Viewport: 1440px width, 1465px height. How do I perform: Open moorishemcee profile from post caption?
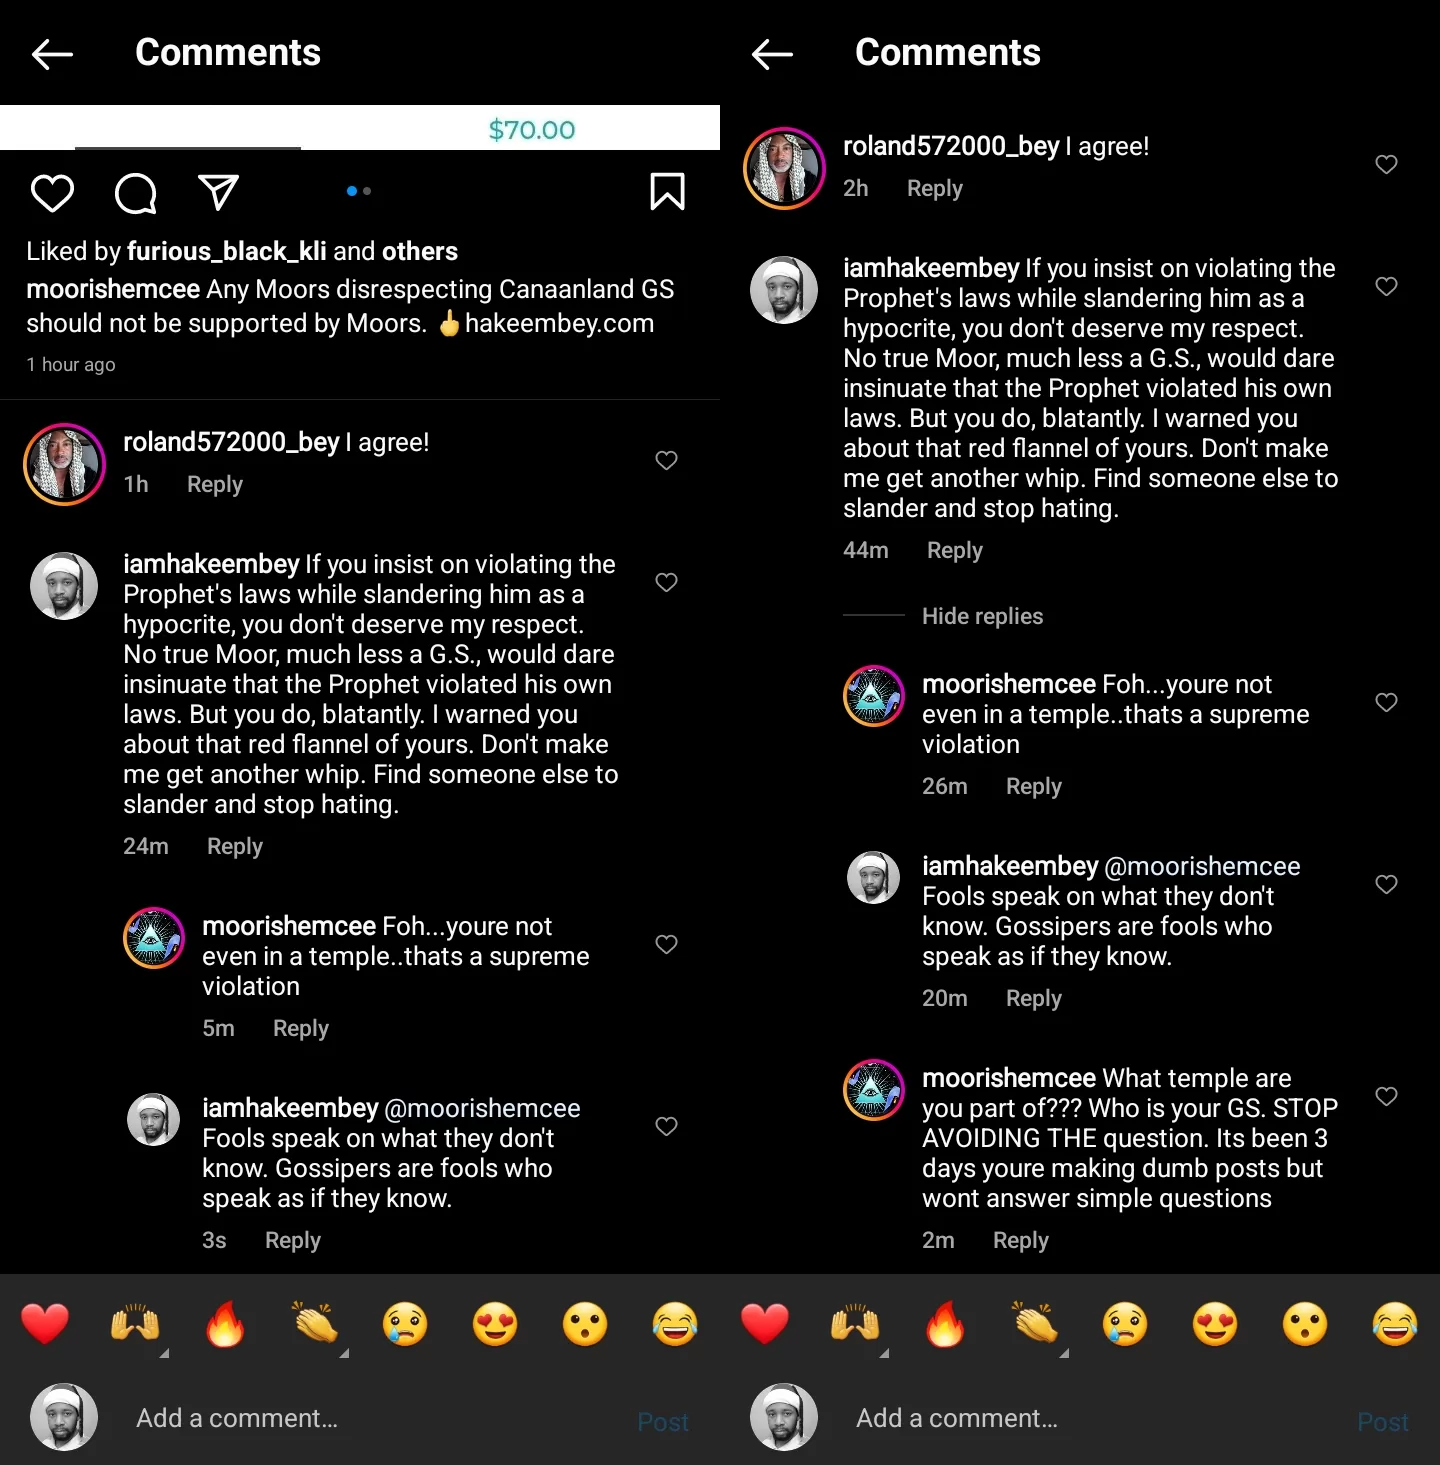click(x=113, y=289)
